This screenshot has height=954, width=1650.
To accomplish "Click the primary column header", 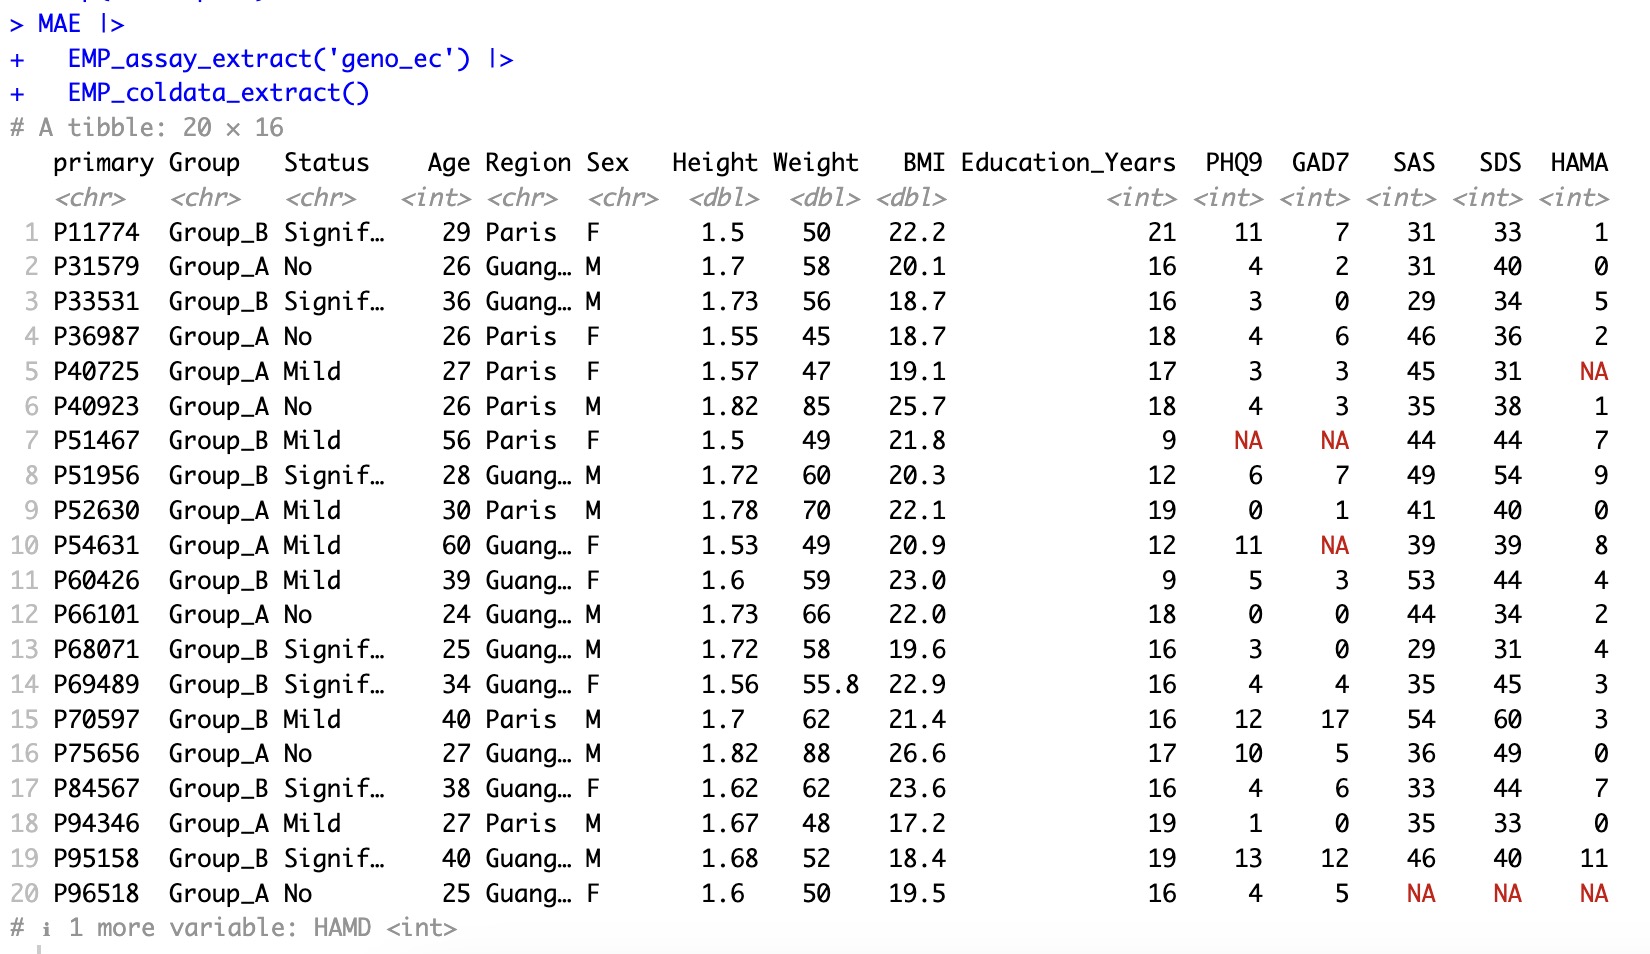I will point(103,162).
